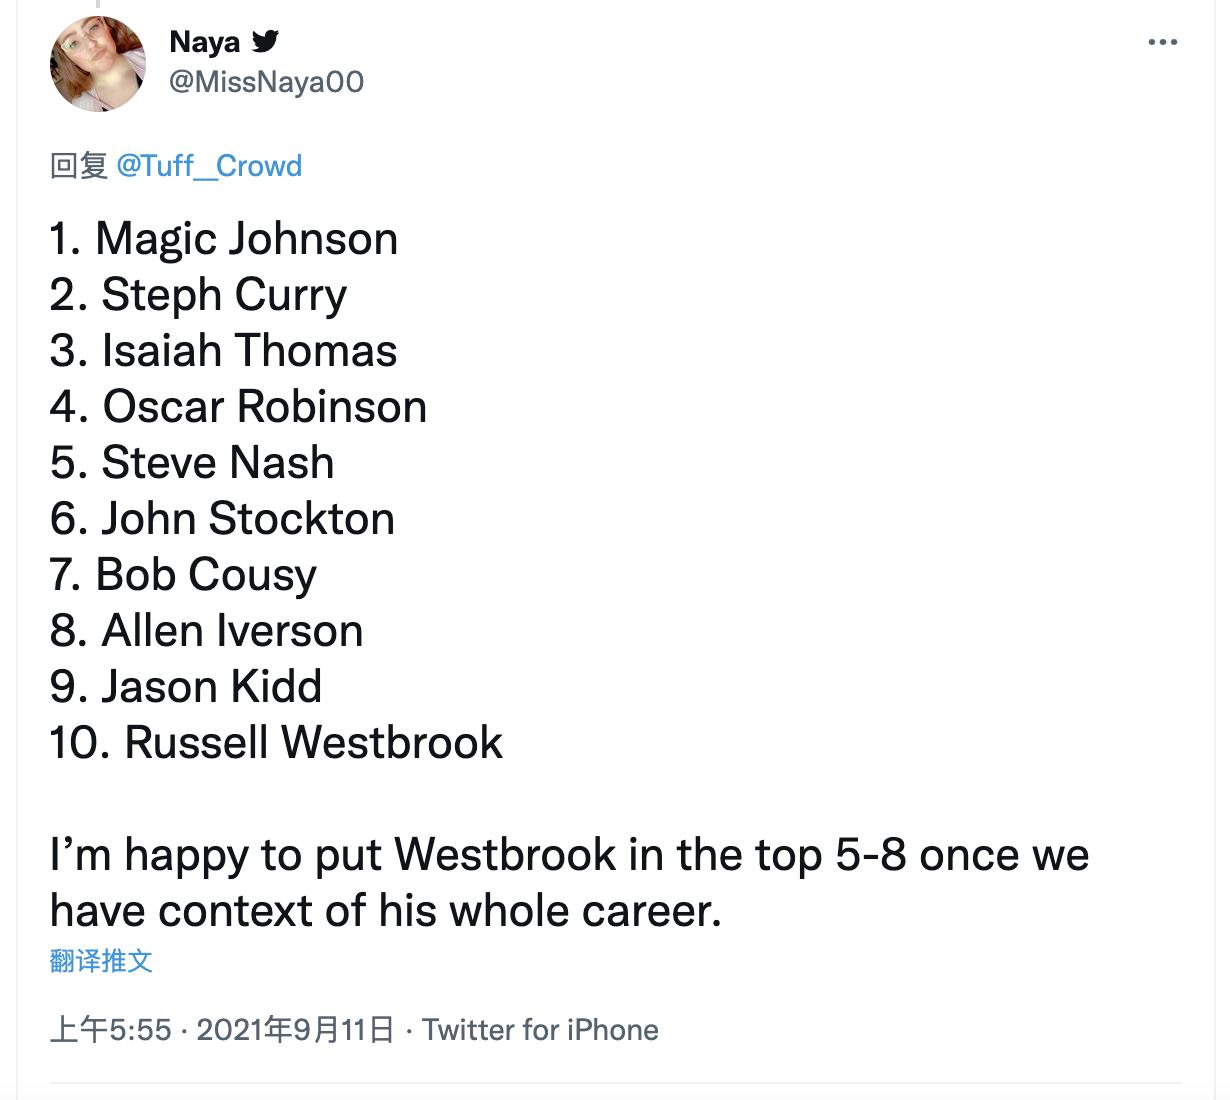Click the Oscar Robinson entry

[x=238, y=407]
